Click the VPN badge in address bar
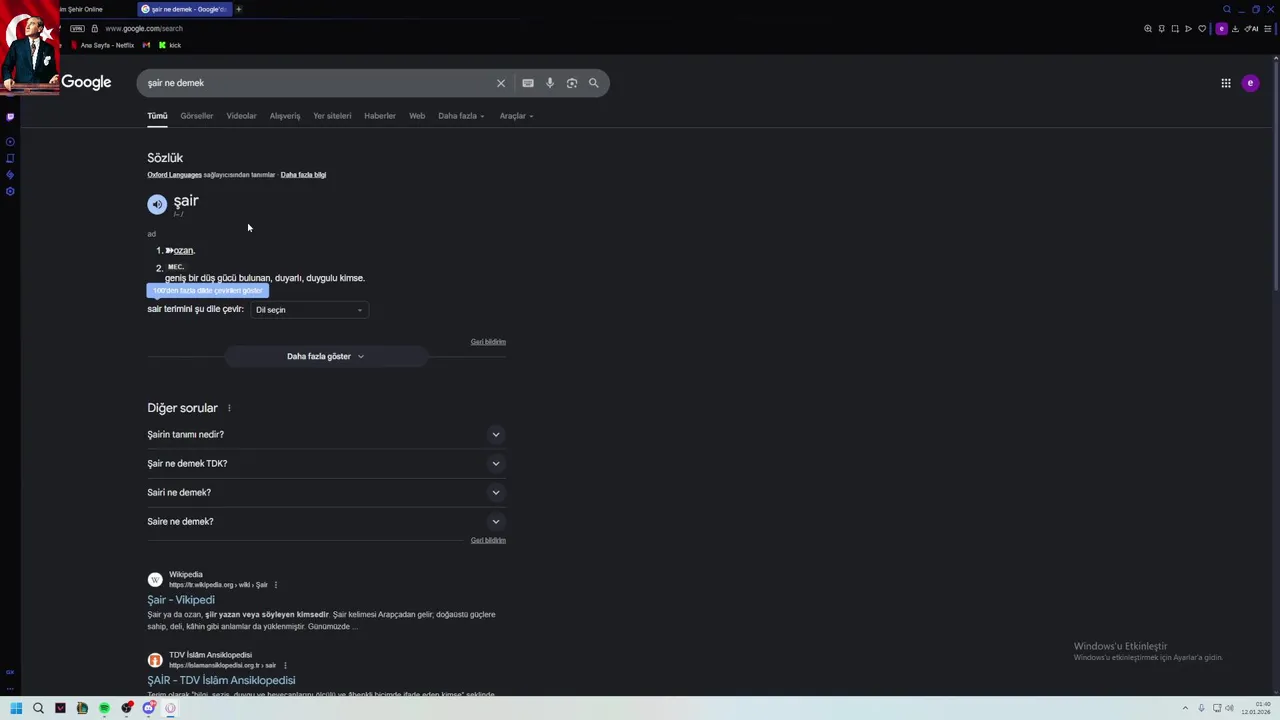The height and width of the screenshot is (720, 1280). (77, 29)
